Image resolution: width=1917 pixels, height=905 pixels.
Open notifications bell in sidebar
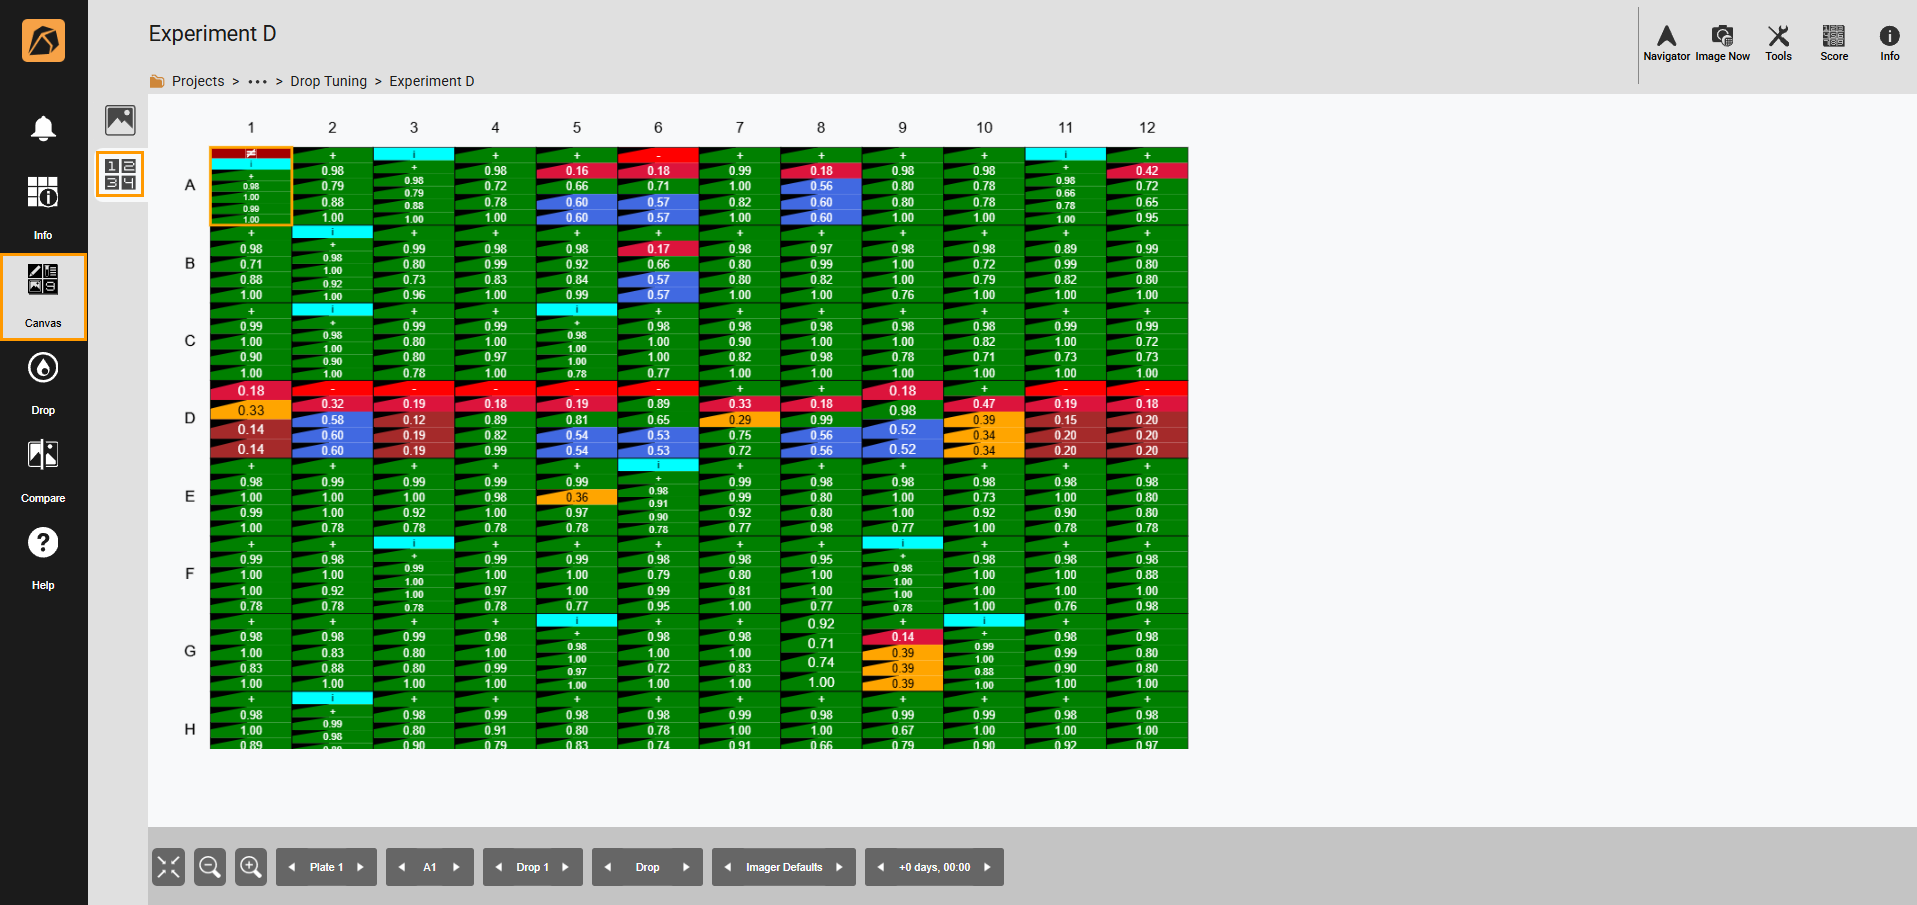43,128
